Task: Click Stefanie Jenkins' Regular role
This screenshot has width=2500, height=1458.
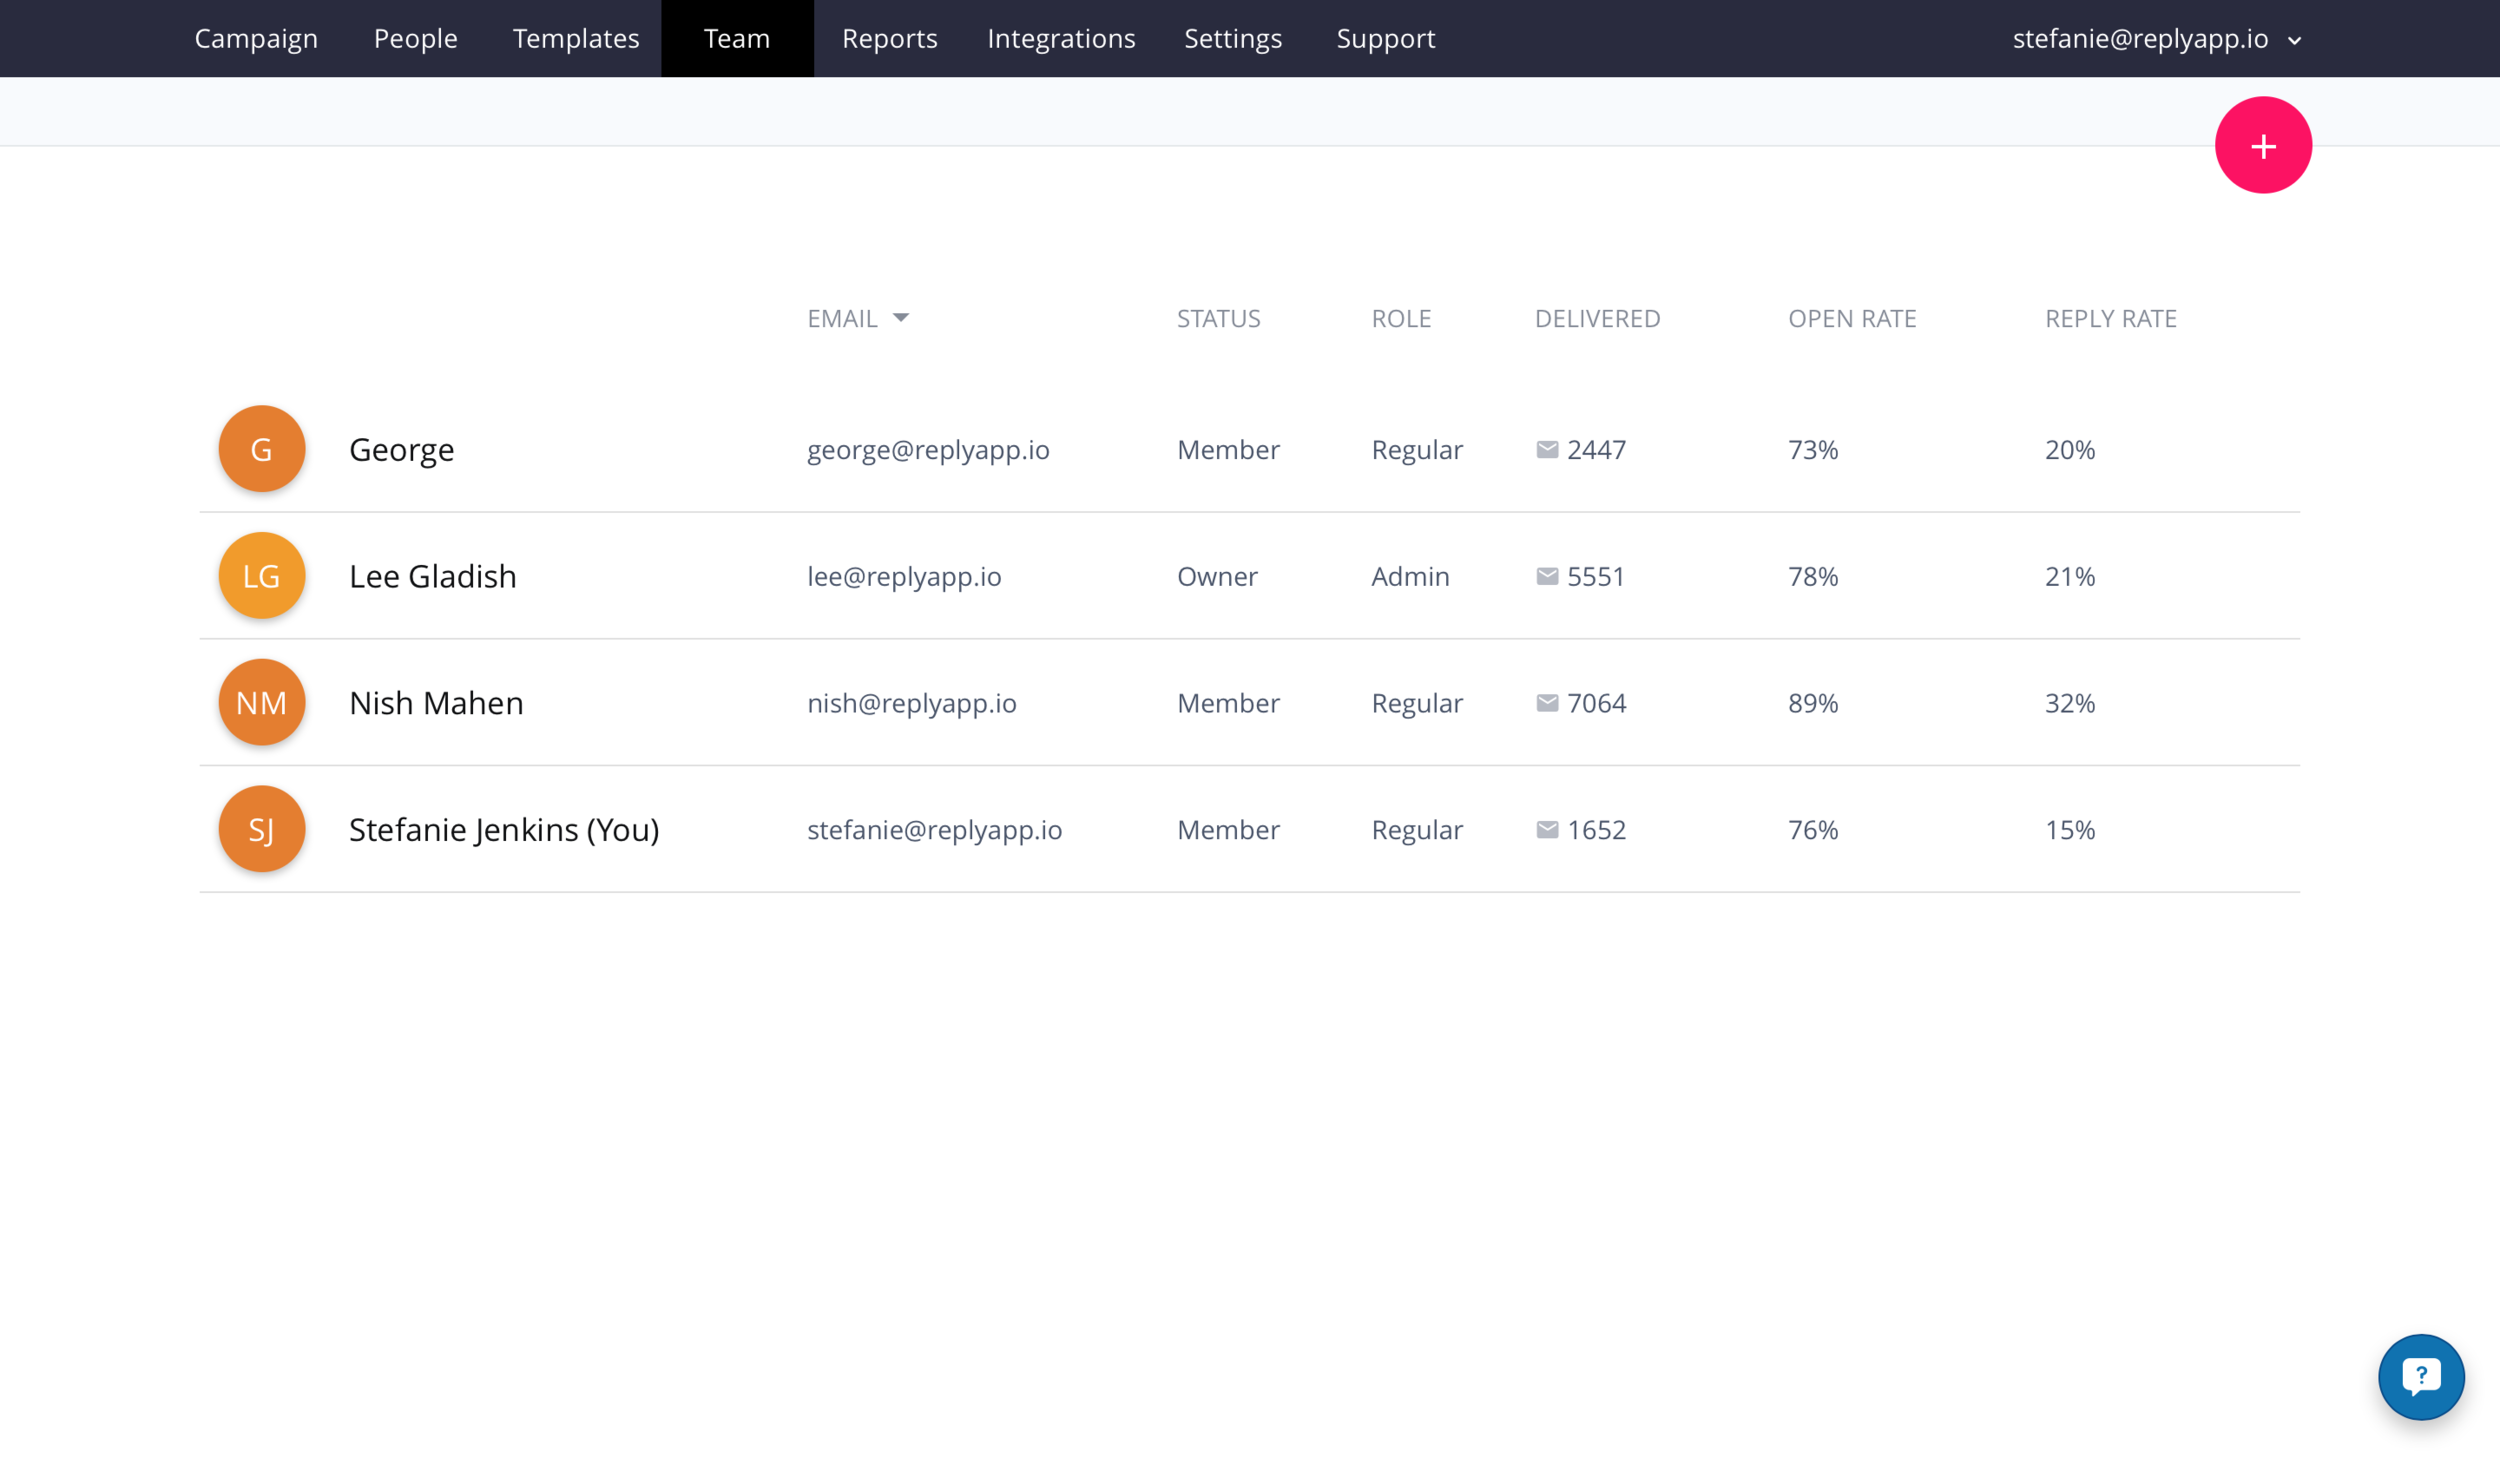Action: pyautogui.click(x=1417, y=830)
